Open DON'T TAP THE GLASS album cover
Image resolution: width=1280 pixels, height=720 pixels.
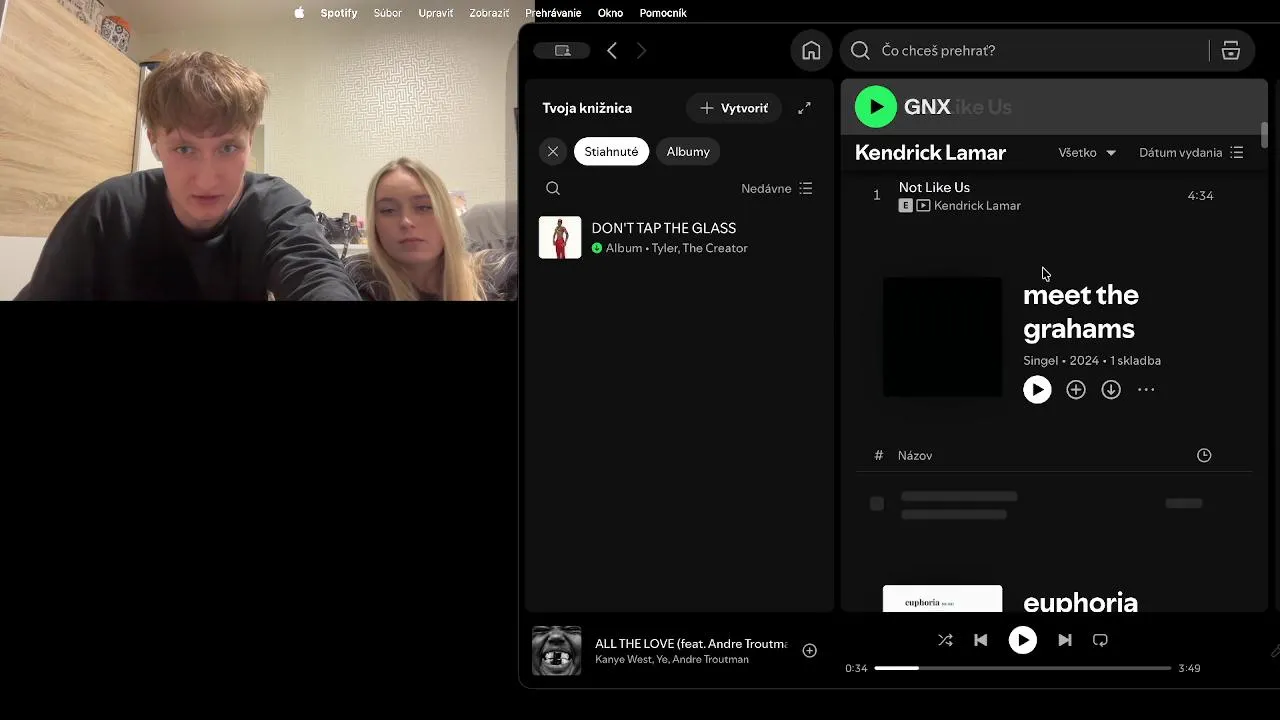(560, 238)
